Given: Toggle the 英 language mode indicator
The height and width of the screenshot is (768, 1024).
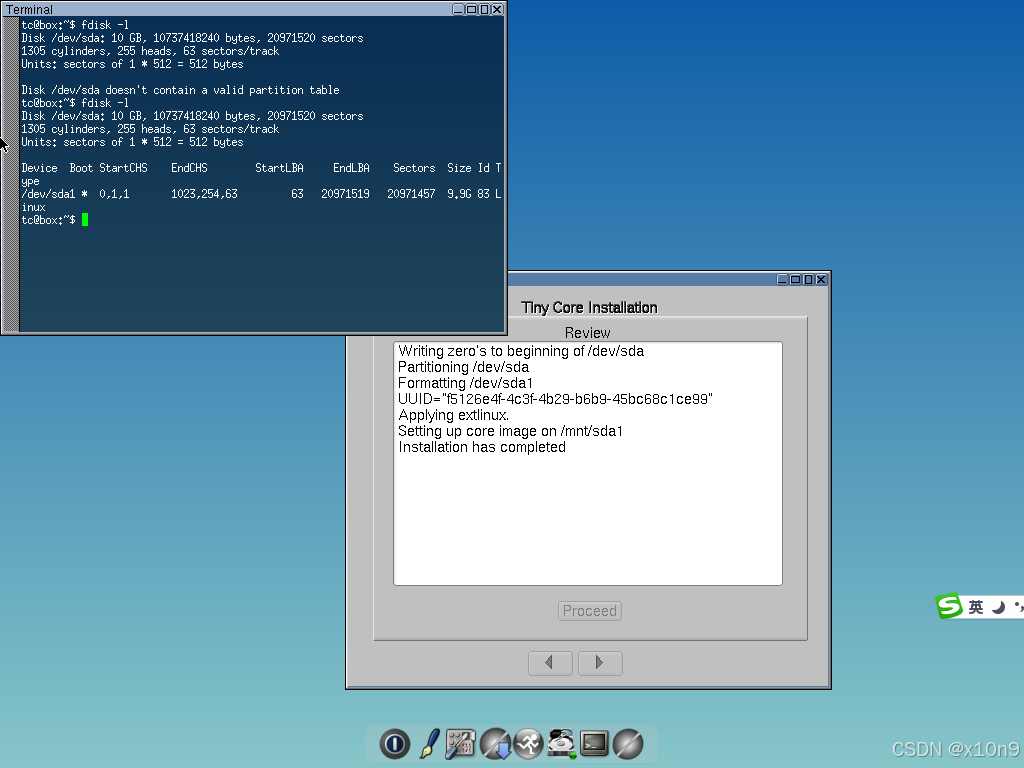Looking at the screenshot, I should coord(976,607).
